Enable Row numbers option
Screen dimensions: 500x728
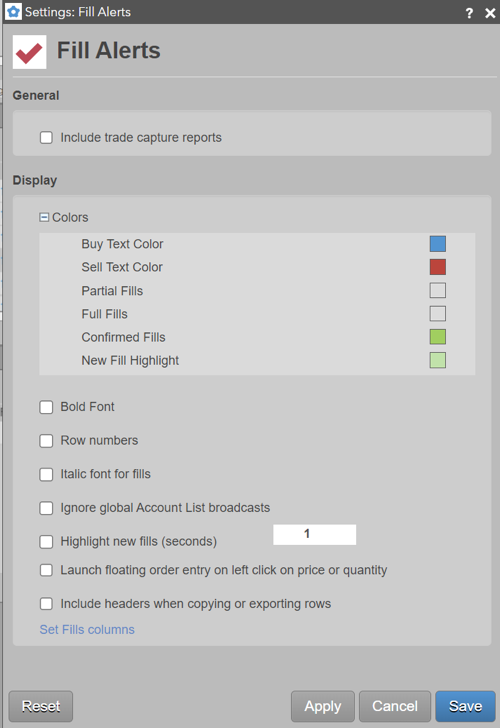(46, 441)
